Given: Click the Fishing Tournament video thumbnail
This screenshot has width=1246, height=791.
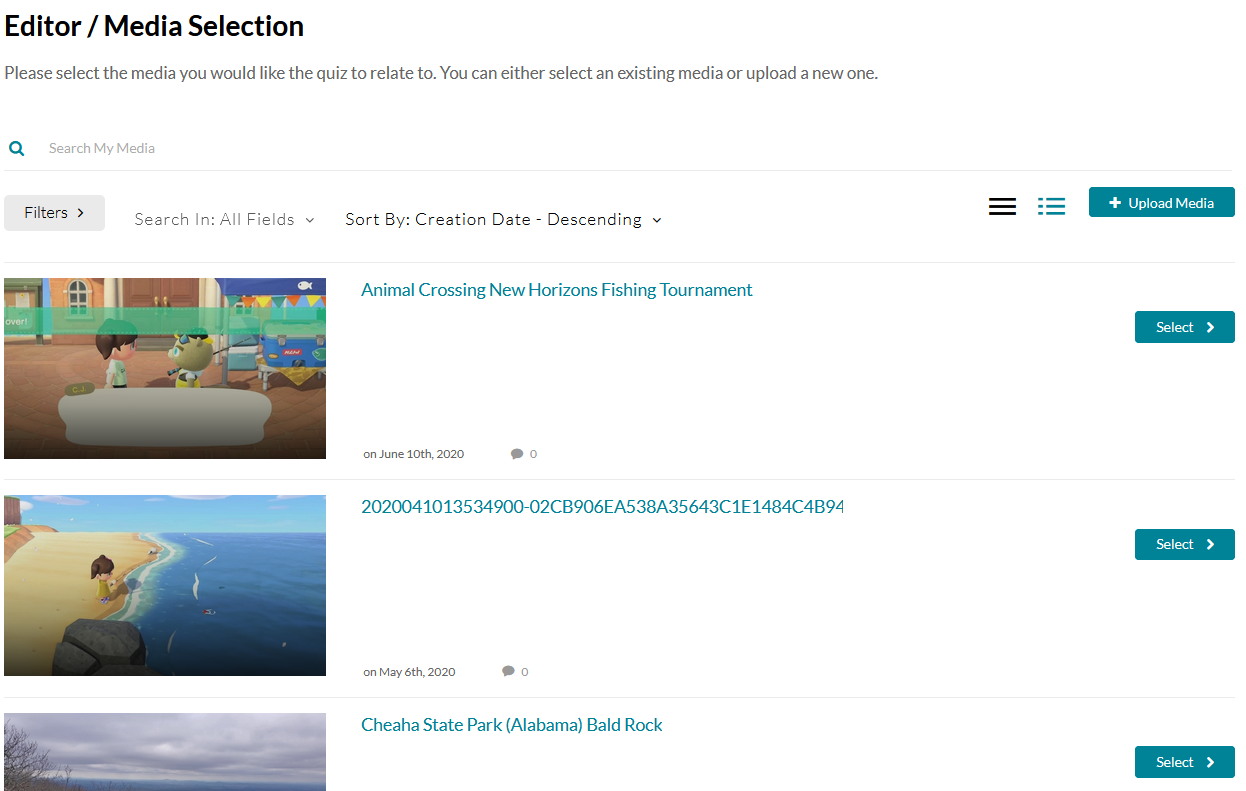Looking at the screenshot, I should pyautogui.click(x=165, y=368).
